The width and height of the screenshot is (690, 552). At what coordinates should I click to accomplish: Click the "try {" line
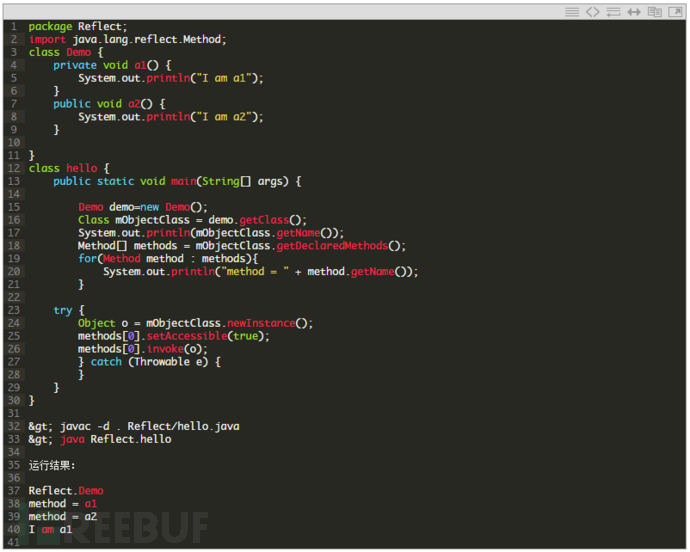(x=69, y=310)
